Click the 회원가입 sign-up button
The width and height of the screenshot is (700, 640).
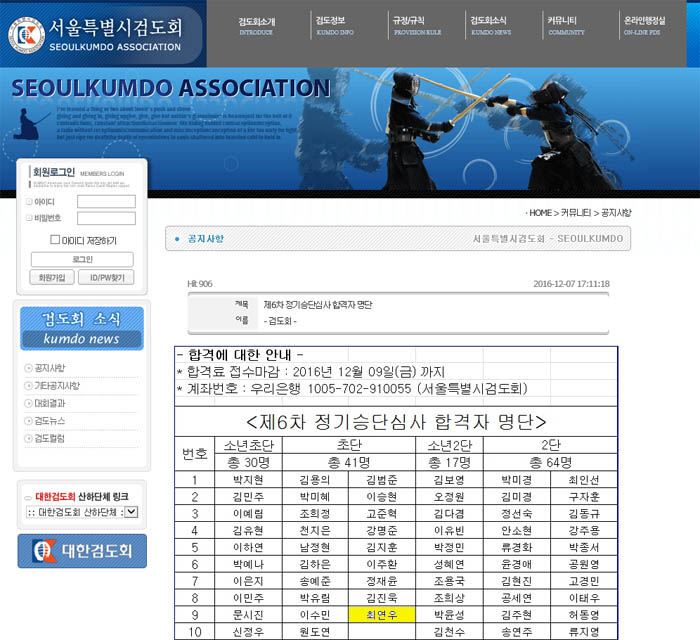[52, 277]
